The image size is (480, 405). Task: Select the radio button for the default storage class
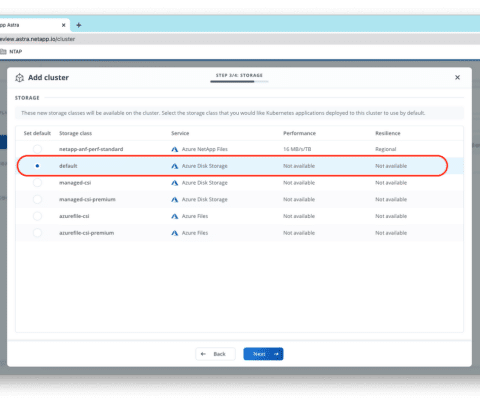tap(37, 166)
